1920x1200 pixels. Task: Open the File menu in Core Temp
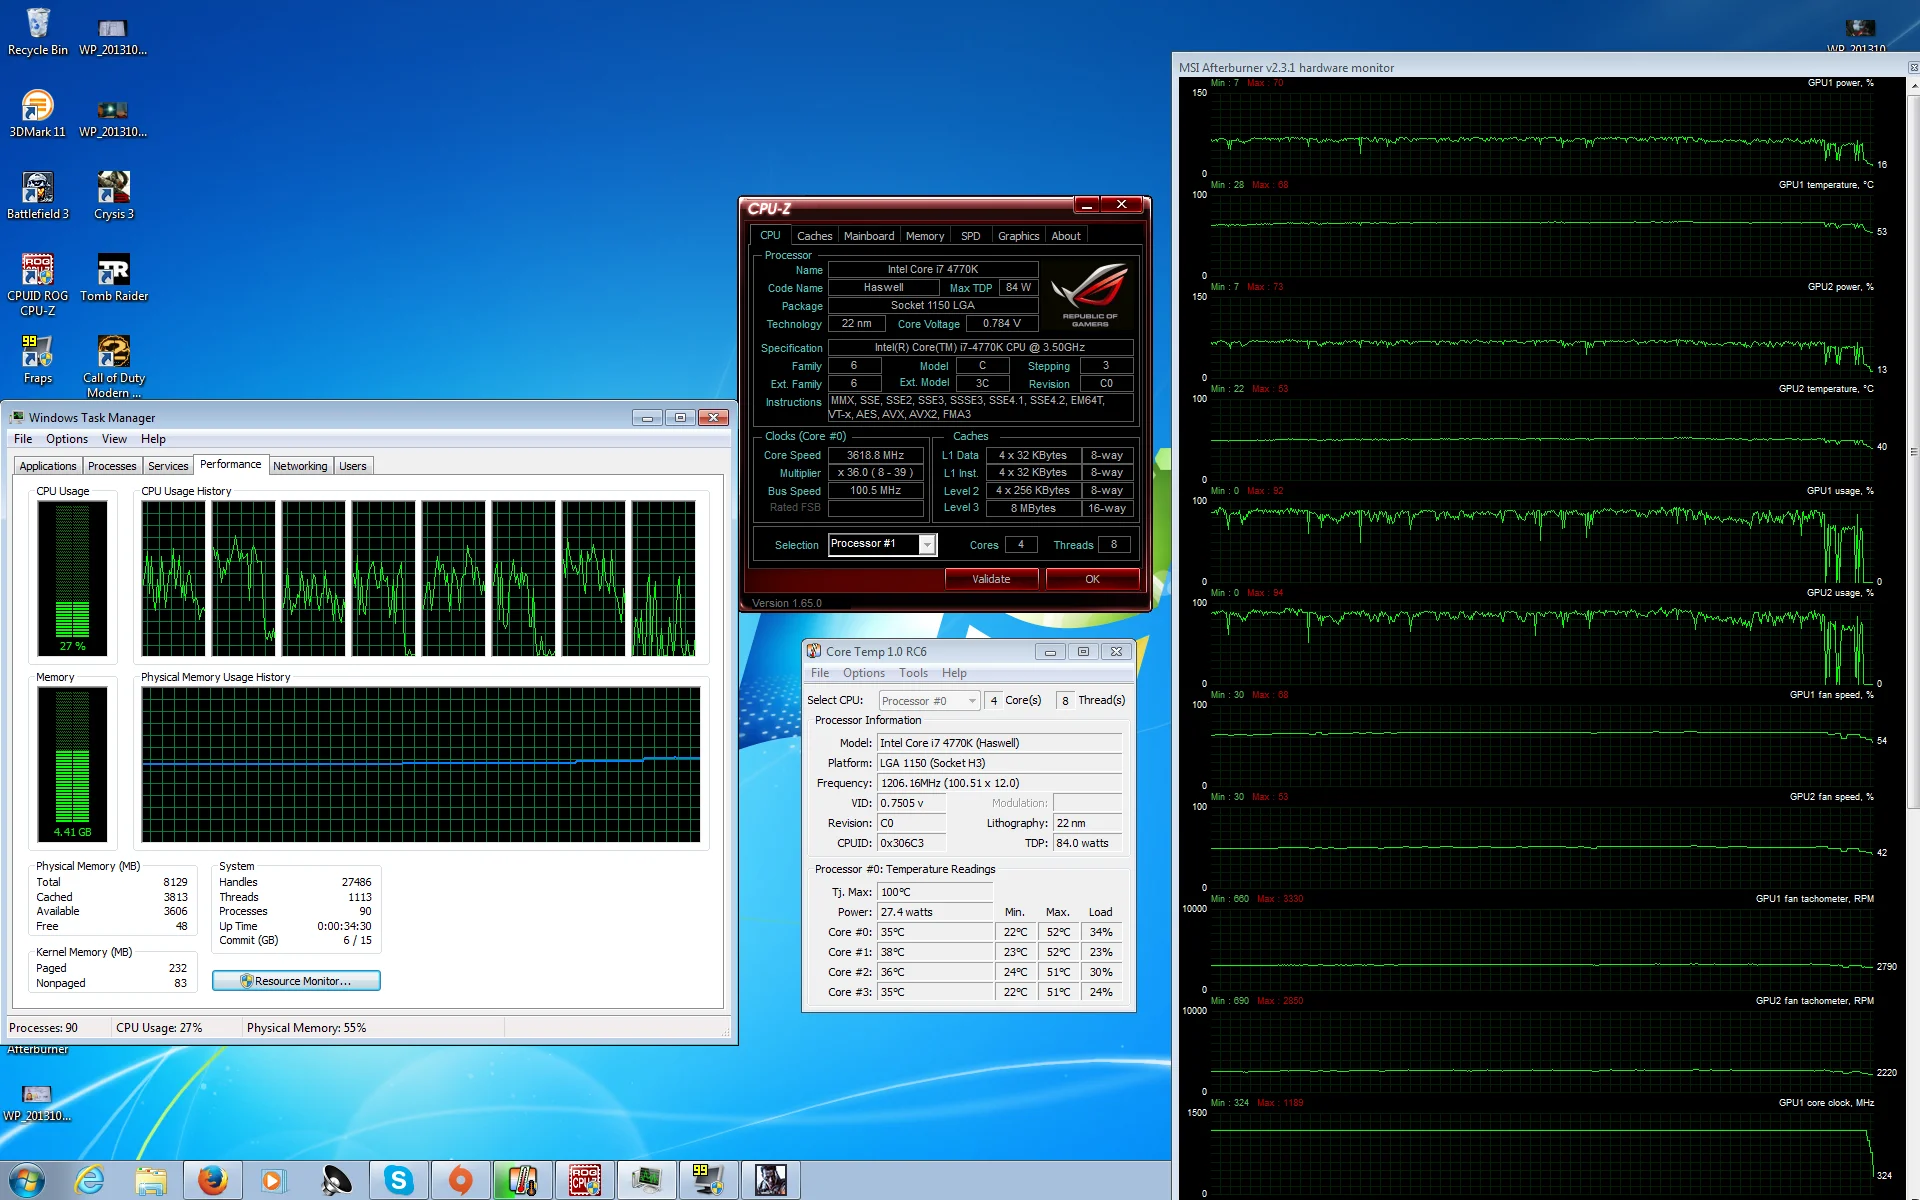(820, 673)
